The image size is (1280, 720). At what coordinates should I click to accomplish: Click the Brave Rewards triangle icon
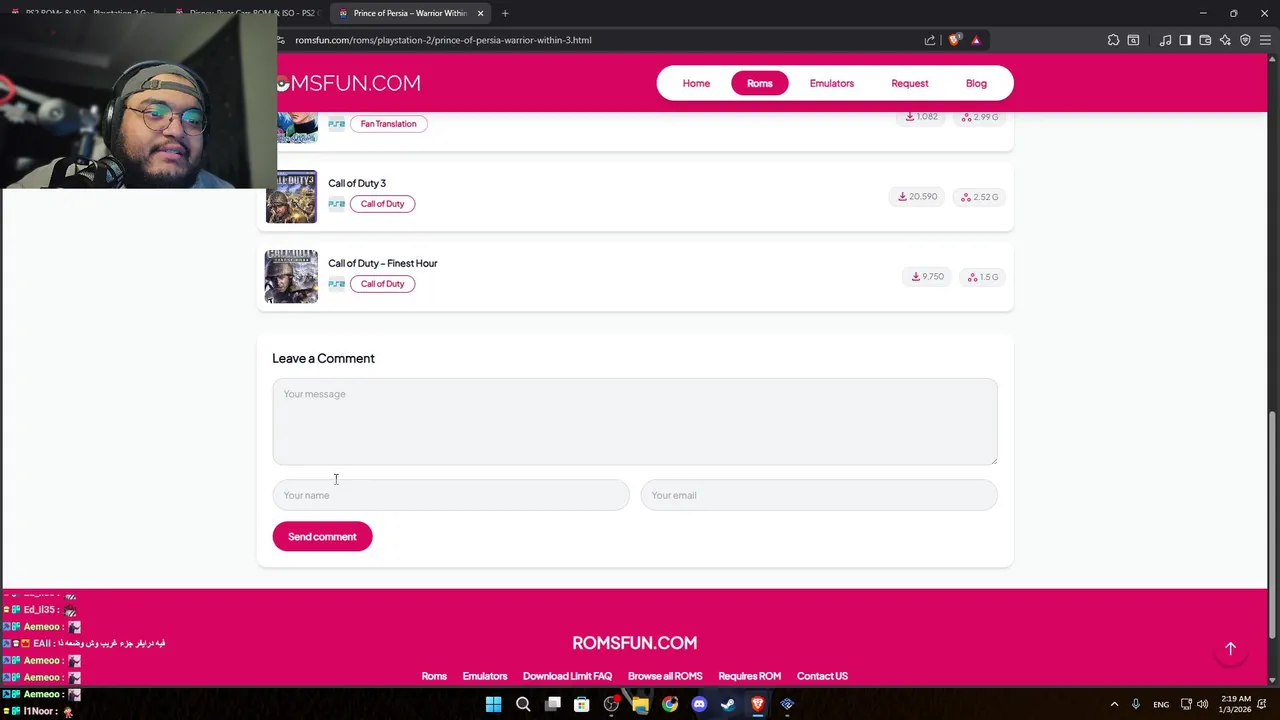click(x=976, y=40)
